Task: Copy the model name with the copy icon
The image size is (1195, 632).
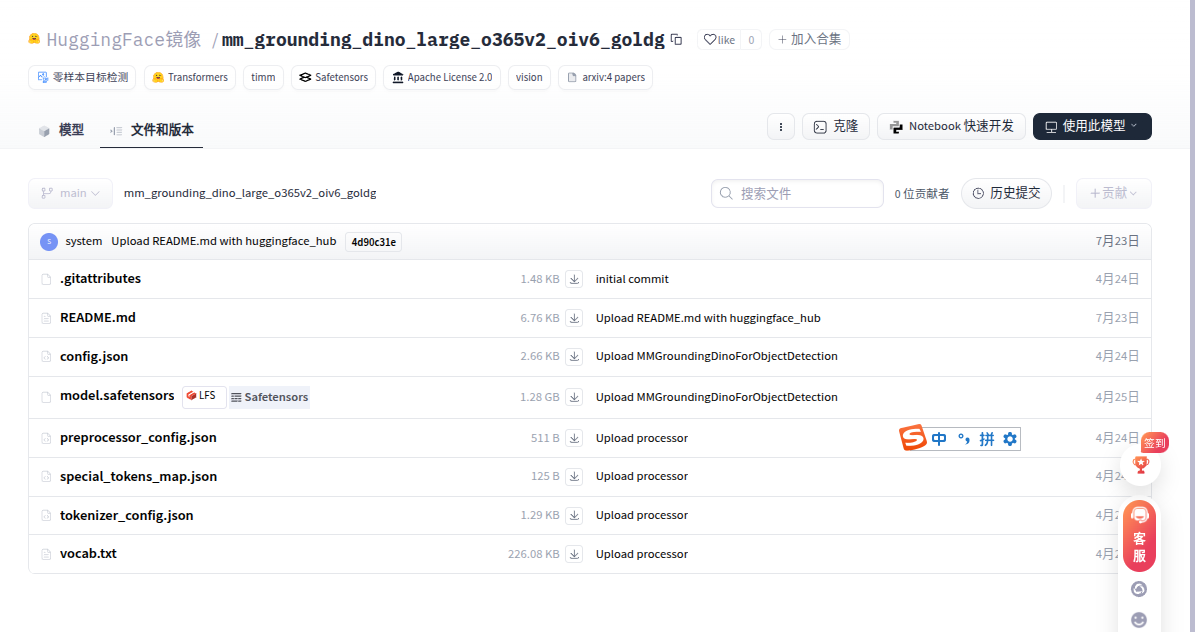Action: click(x=676, y=40)
